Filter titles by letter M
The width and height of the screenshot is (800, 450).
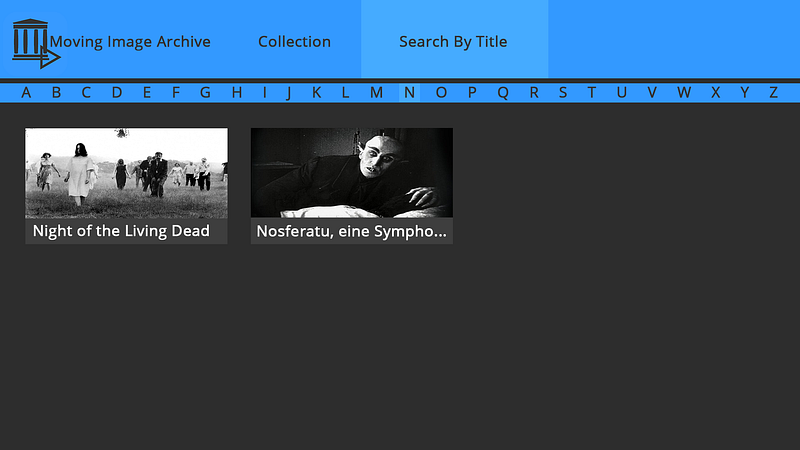click(377, 92)
